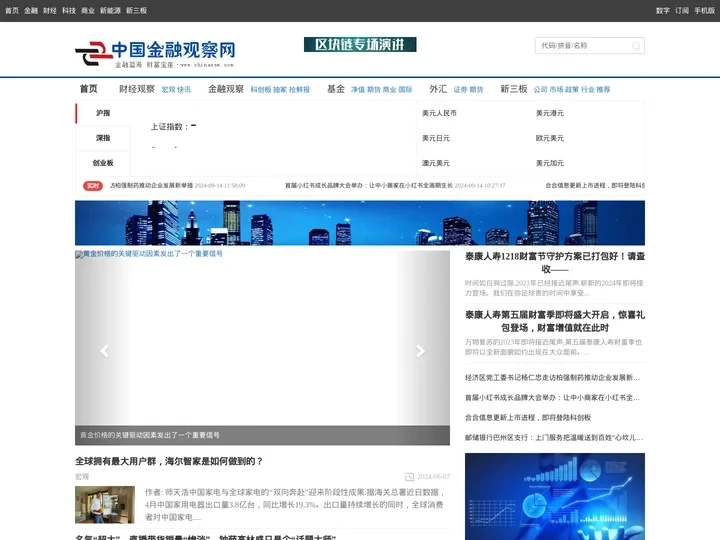Go to previous carousel slide arrow

click(105, 351)
